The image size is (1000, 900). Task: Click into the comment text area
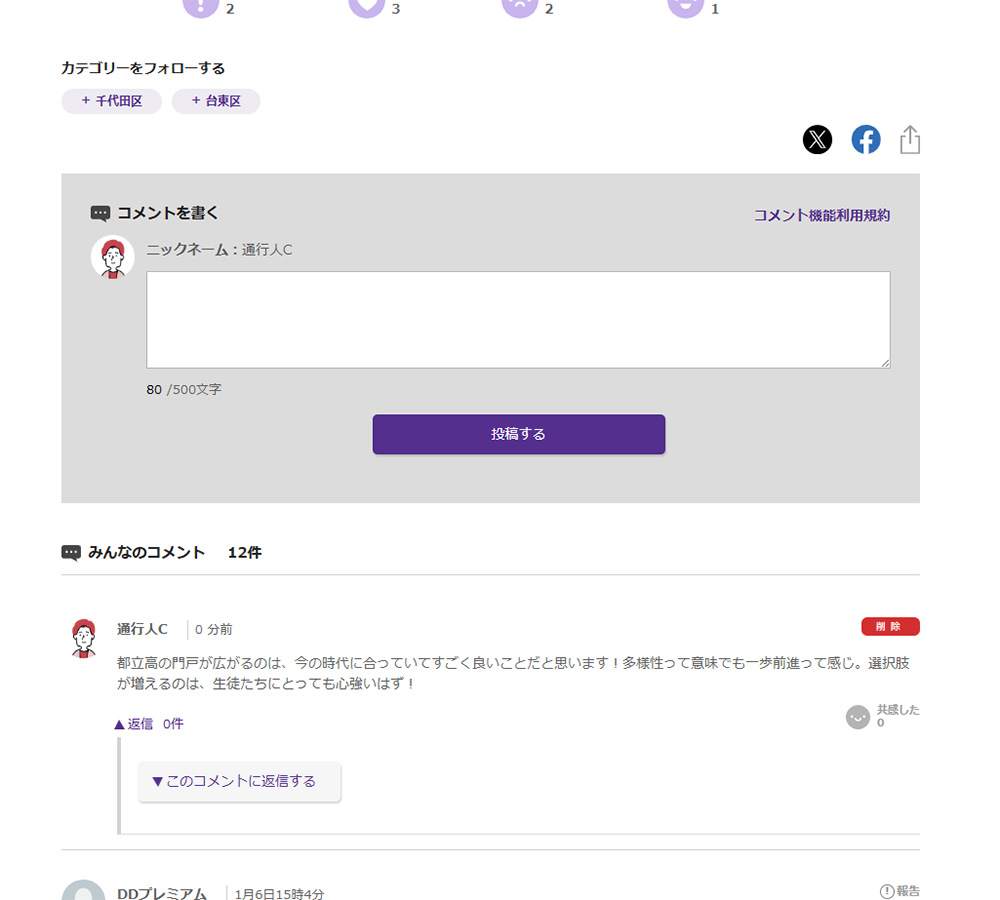coord(518,320)
